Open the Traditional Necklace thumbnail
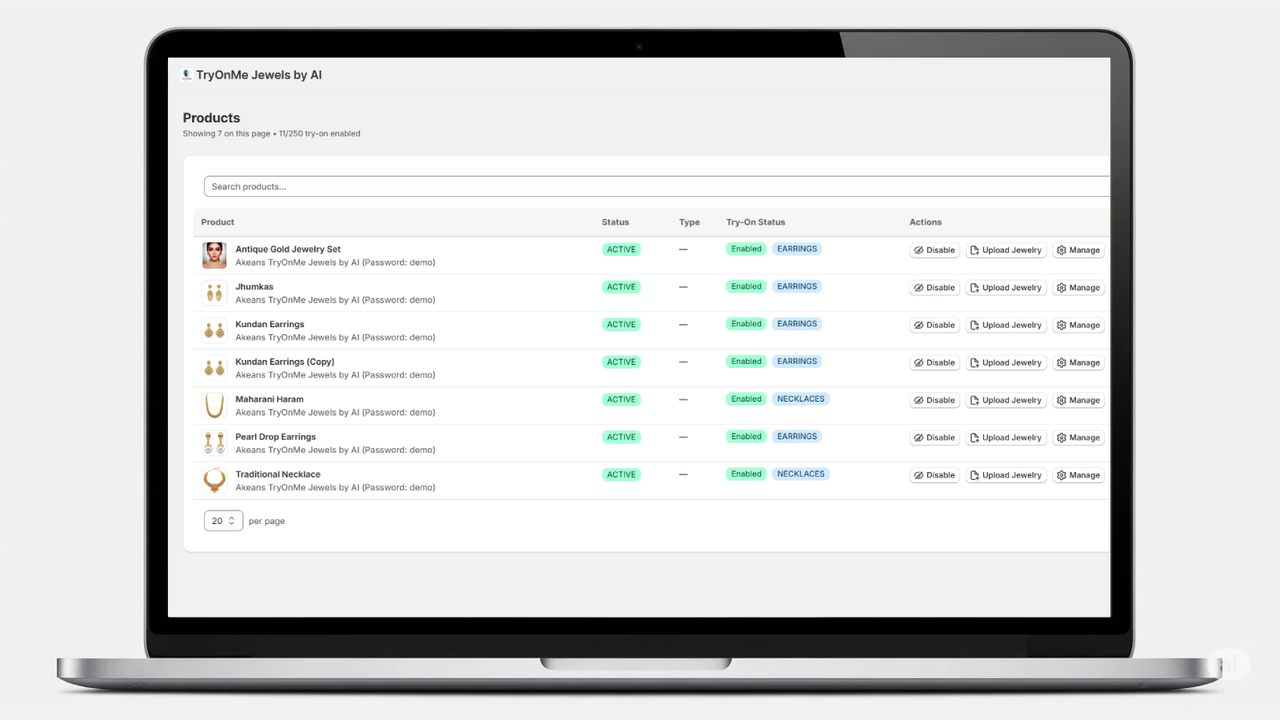 [214, 480]
